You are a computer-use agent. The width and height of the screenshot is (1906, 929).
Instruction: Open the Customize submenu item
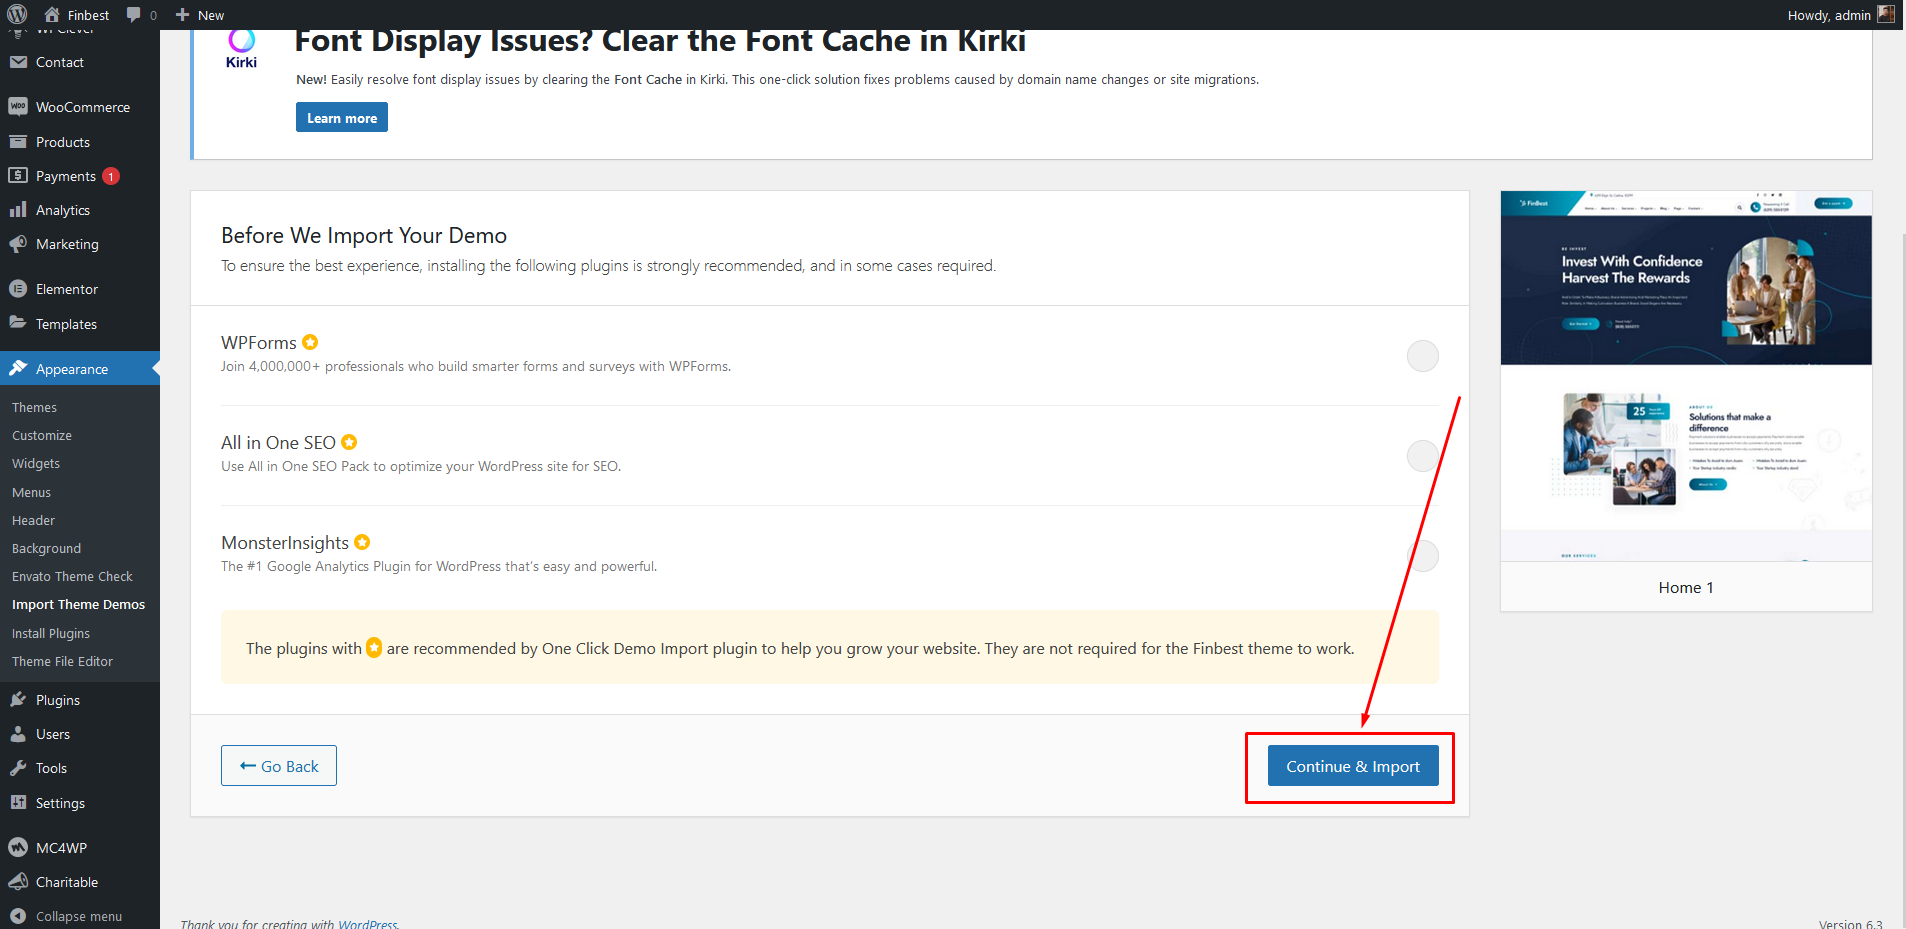pyautogui.click(x=42, y=435)
